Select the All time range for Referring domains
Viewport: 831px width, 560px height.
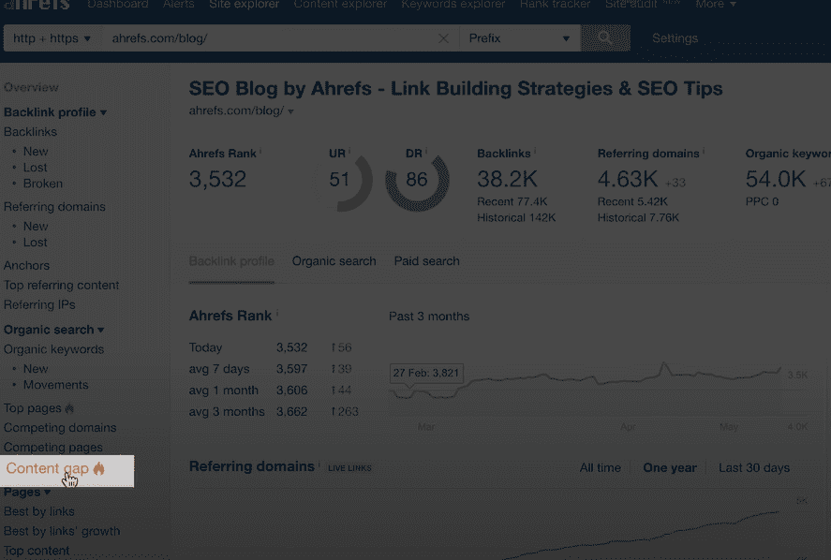(x=600, y=468)
